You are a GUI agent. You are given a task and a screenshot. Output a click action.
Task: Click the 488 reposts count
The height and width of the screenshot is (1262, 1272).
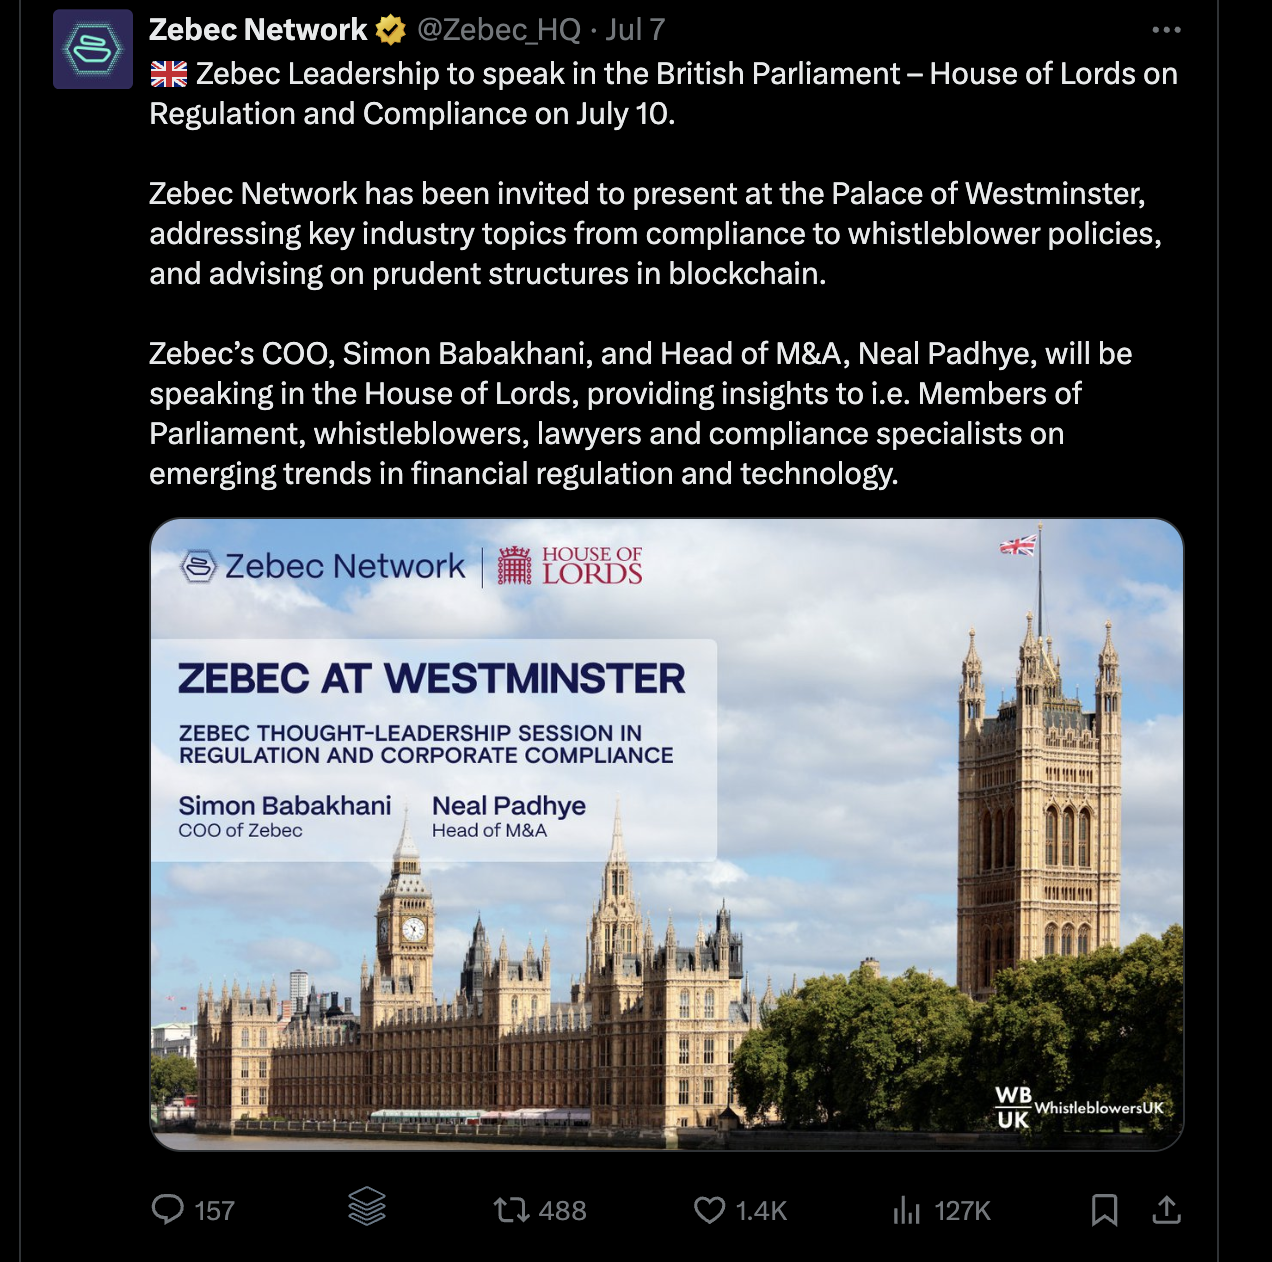click(562, 1211)
